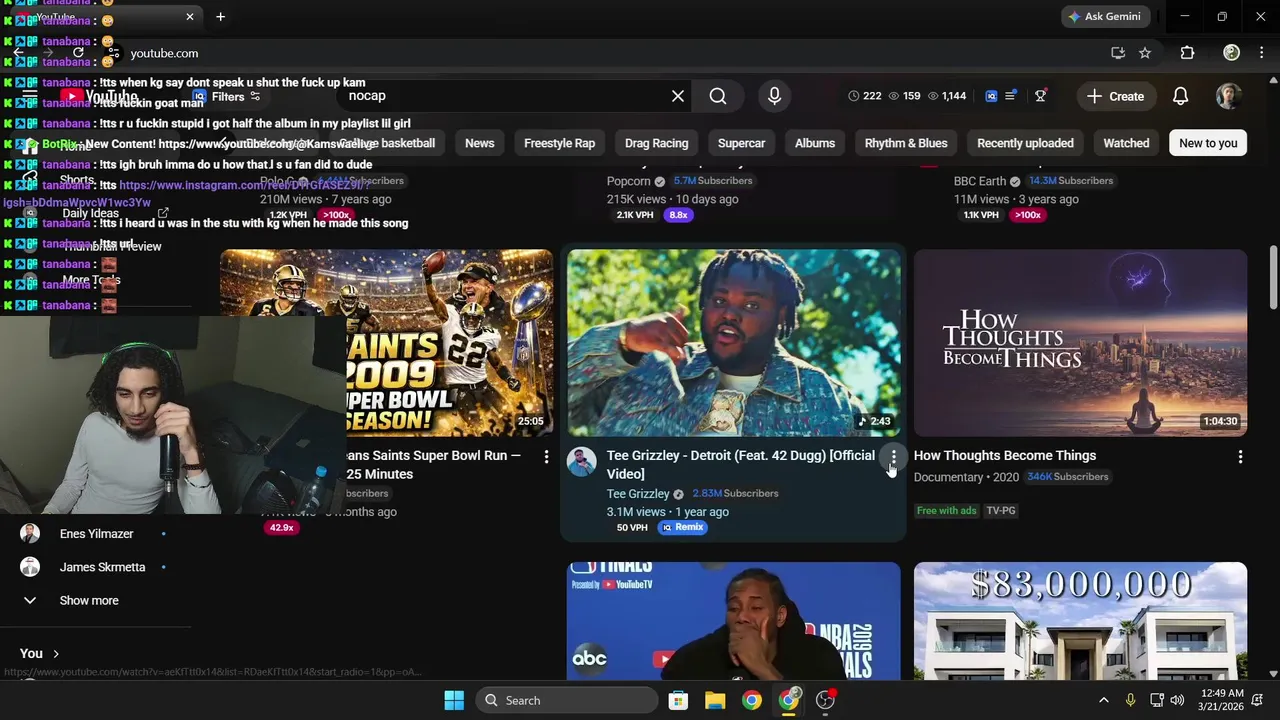Open the BBC Earth channel link

point(980,181)
